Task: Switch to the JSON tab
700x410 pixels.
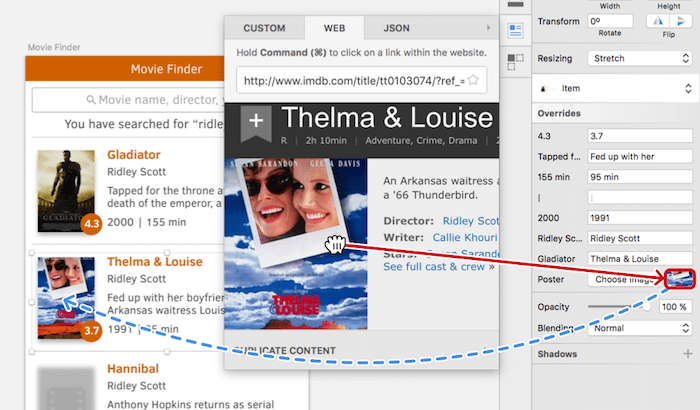Action: click(396, 28)
